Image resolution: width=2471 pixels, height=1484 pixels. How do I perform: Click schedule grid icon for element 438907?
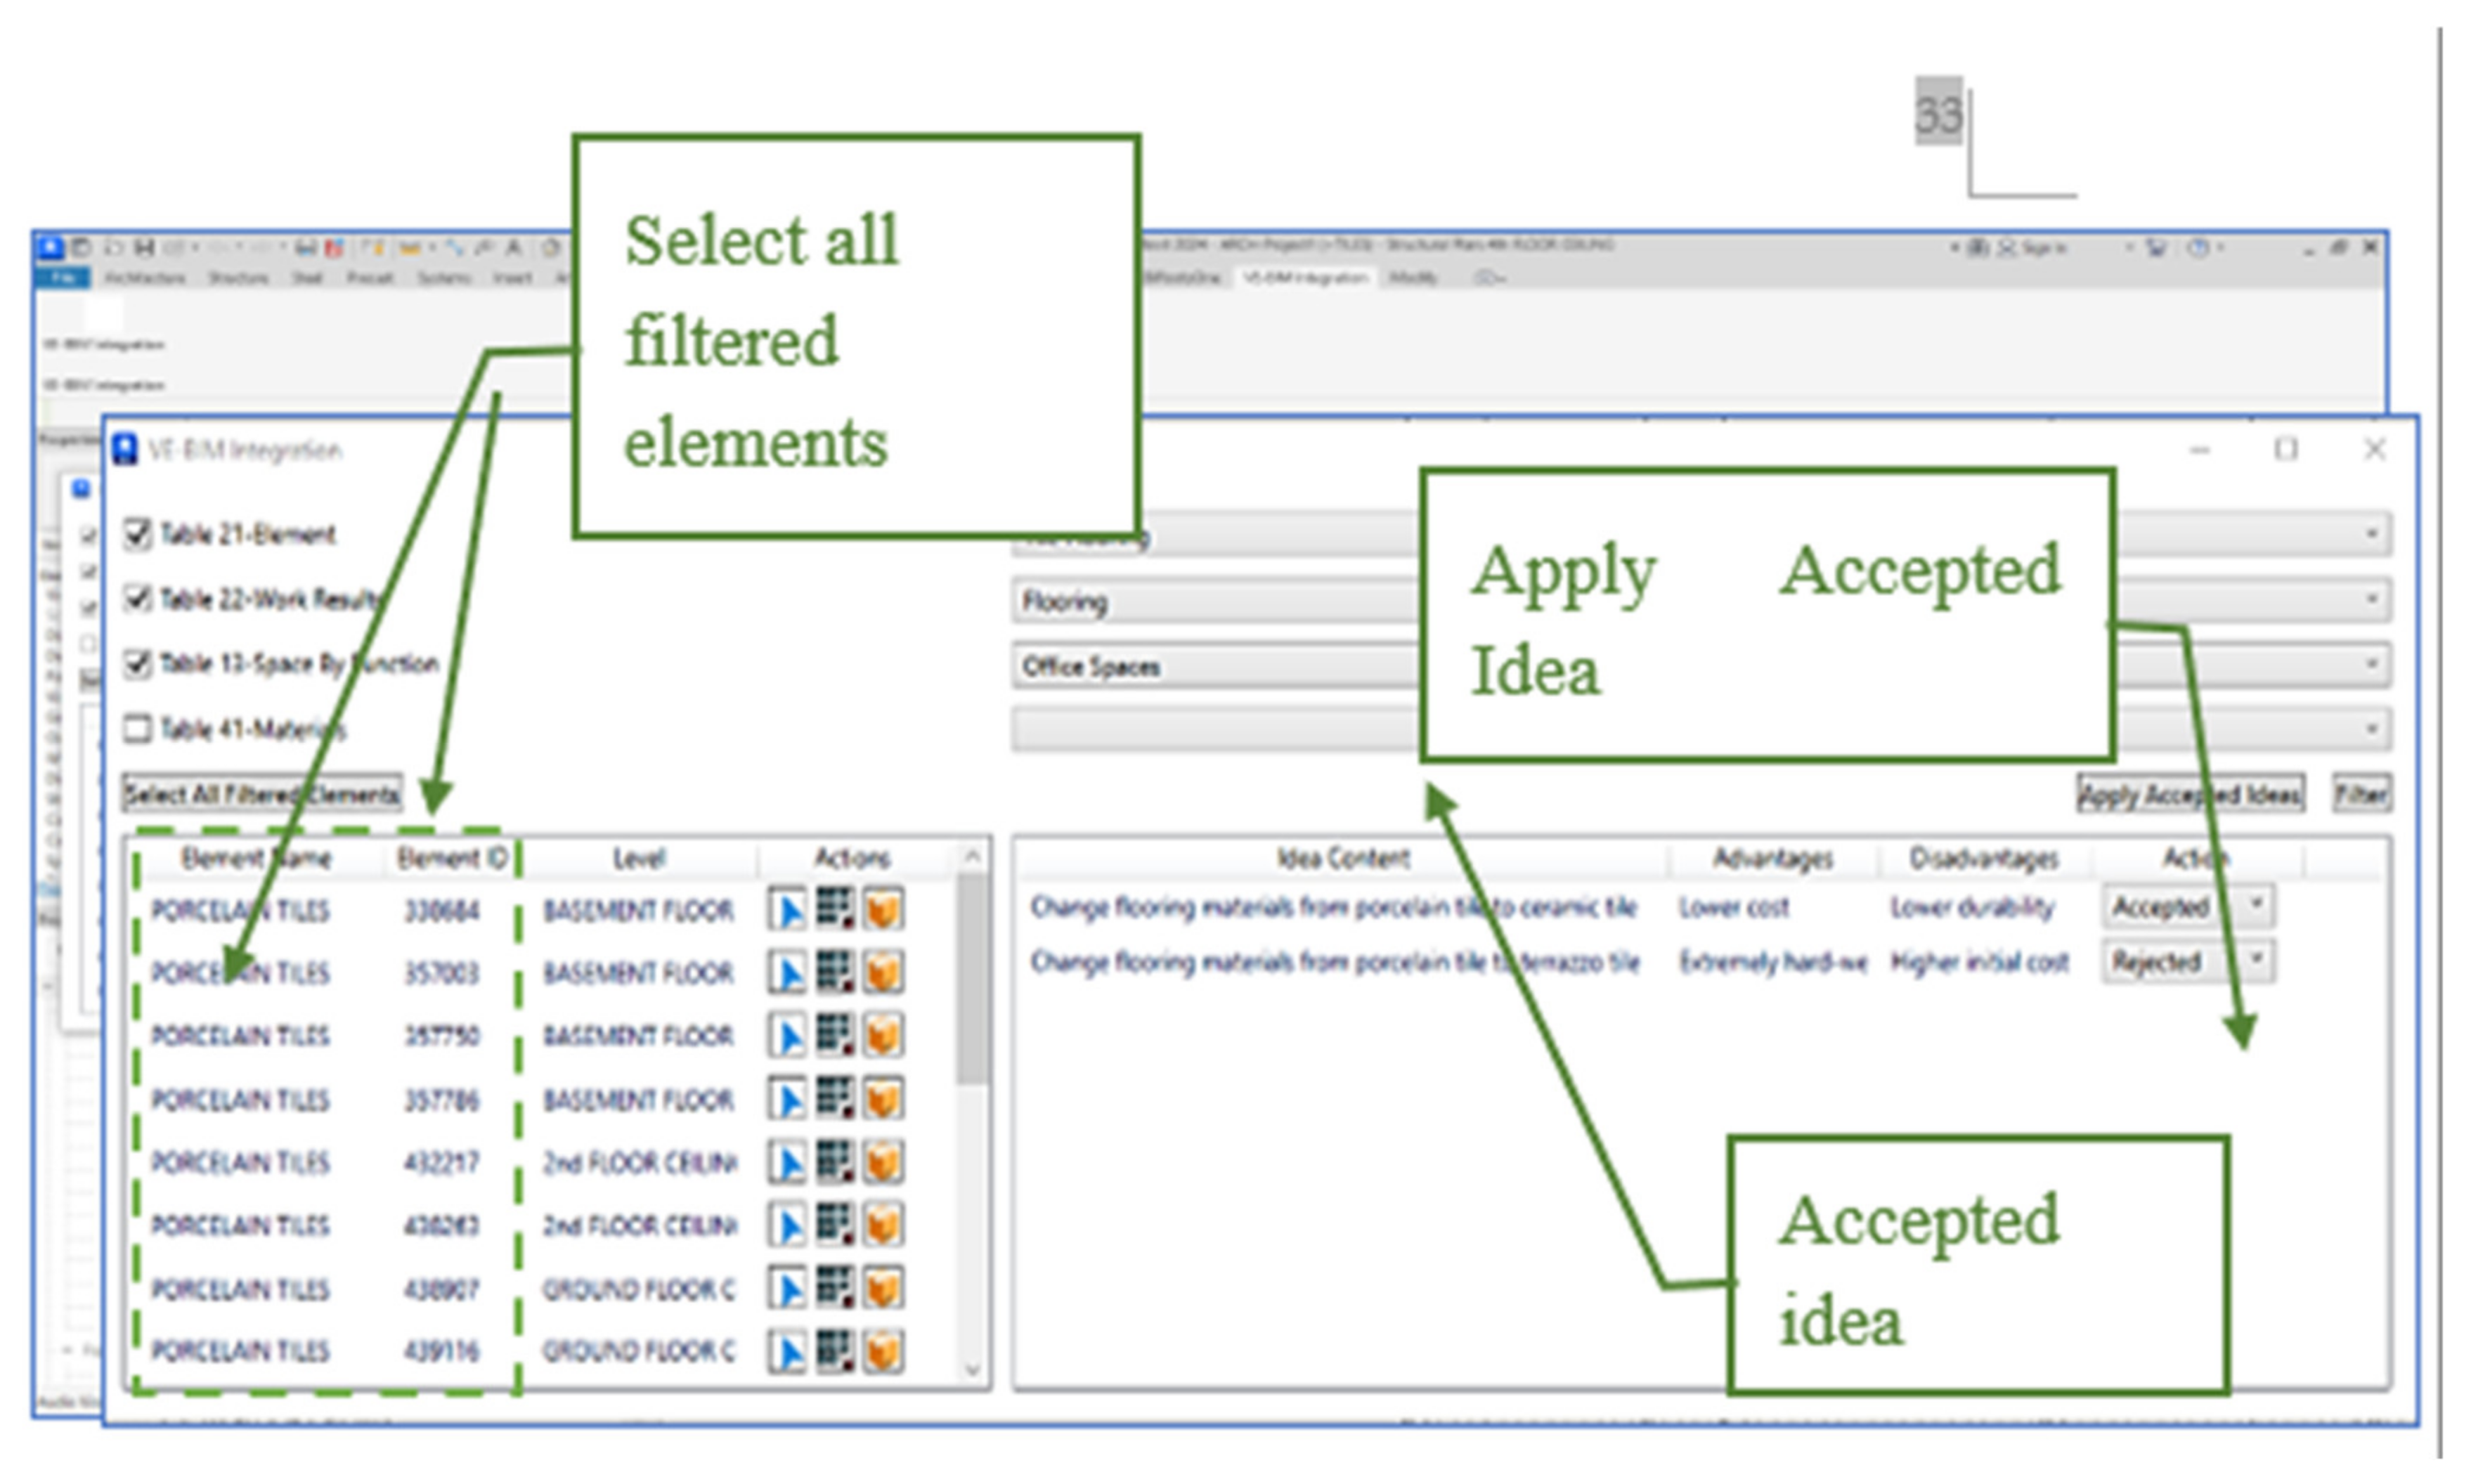click(x=835, y=1288)
